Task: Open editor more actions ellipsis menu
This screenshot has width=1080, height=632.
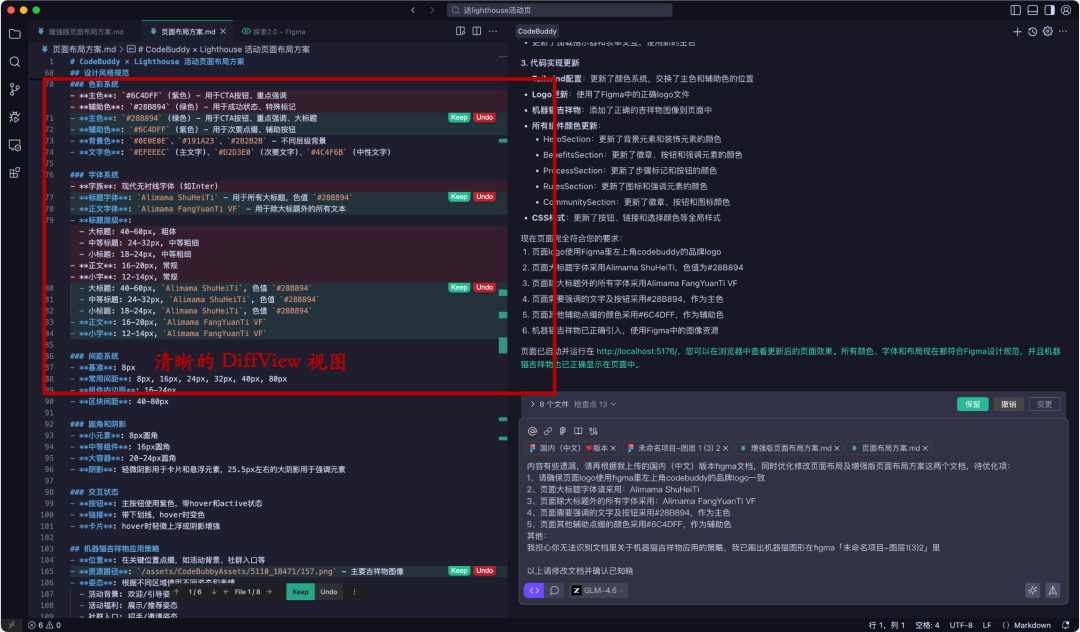Action: (493, 31)
